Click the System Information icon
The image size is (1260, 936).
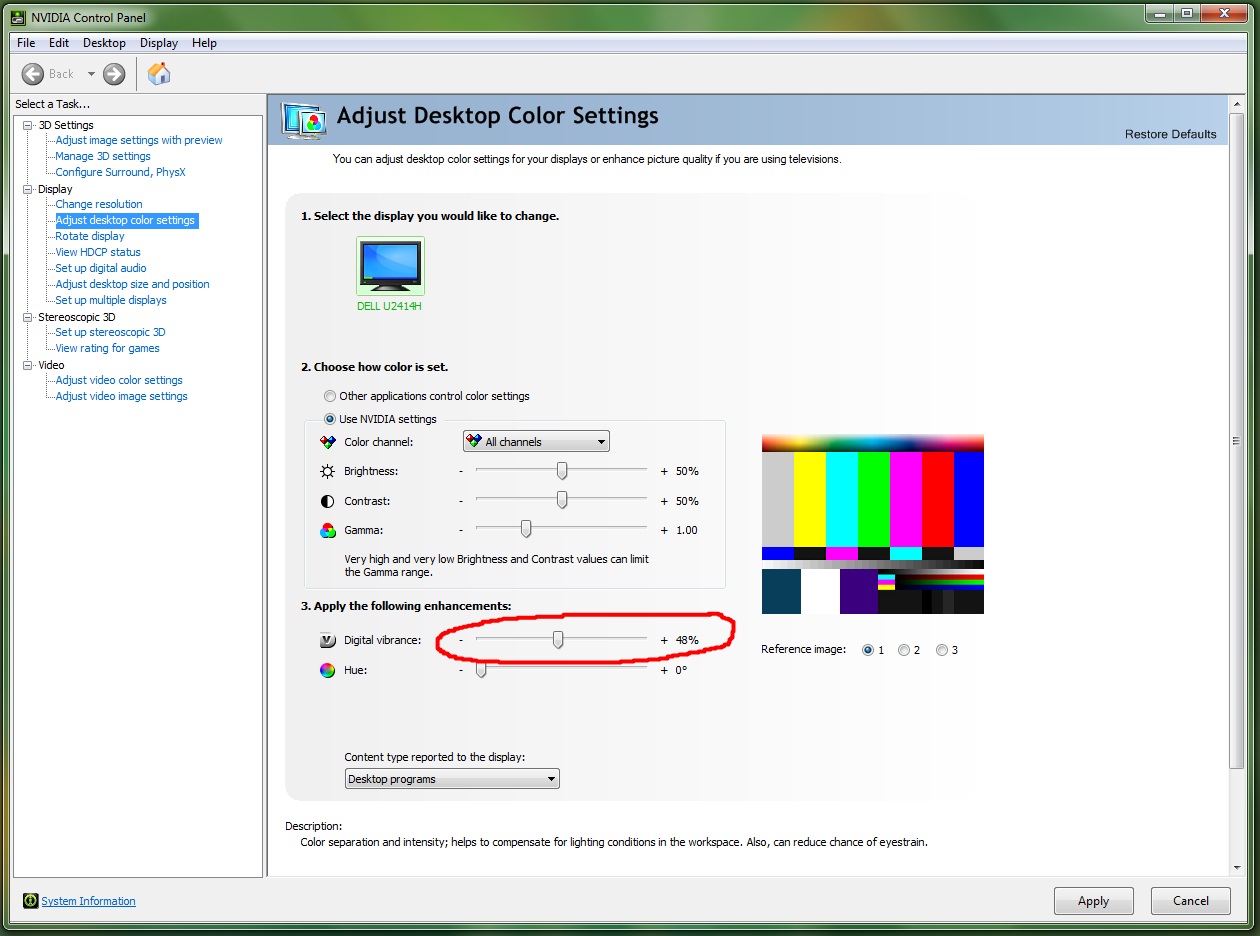30,901
